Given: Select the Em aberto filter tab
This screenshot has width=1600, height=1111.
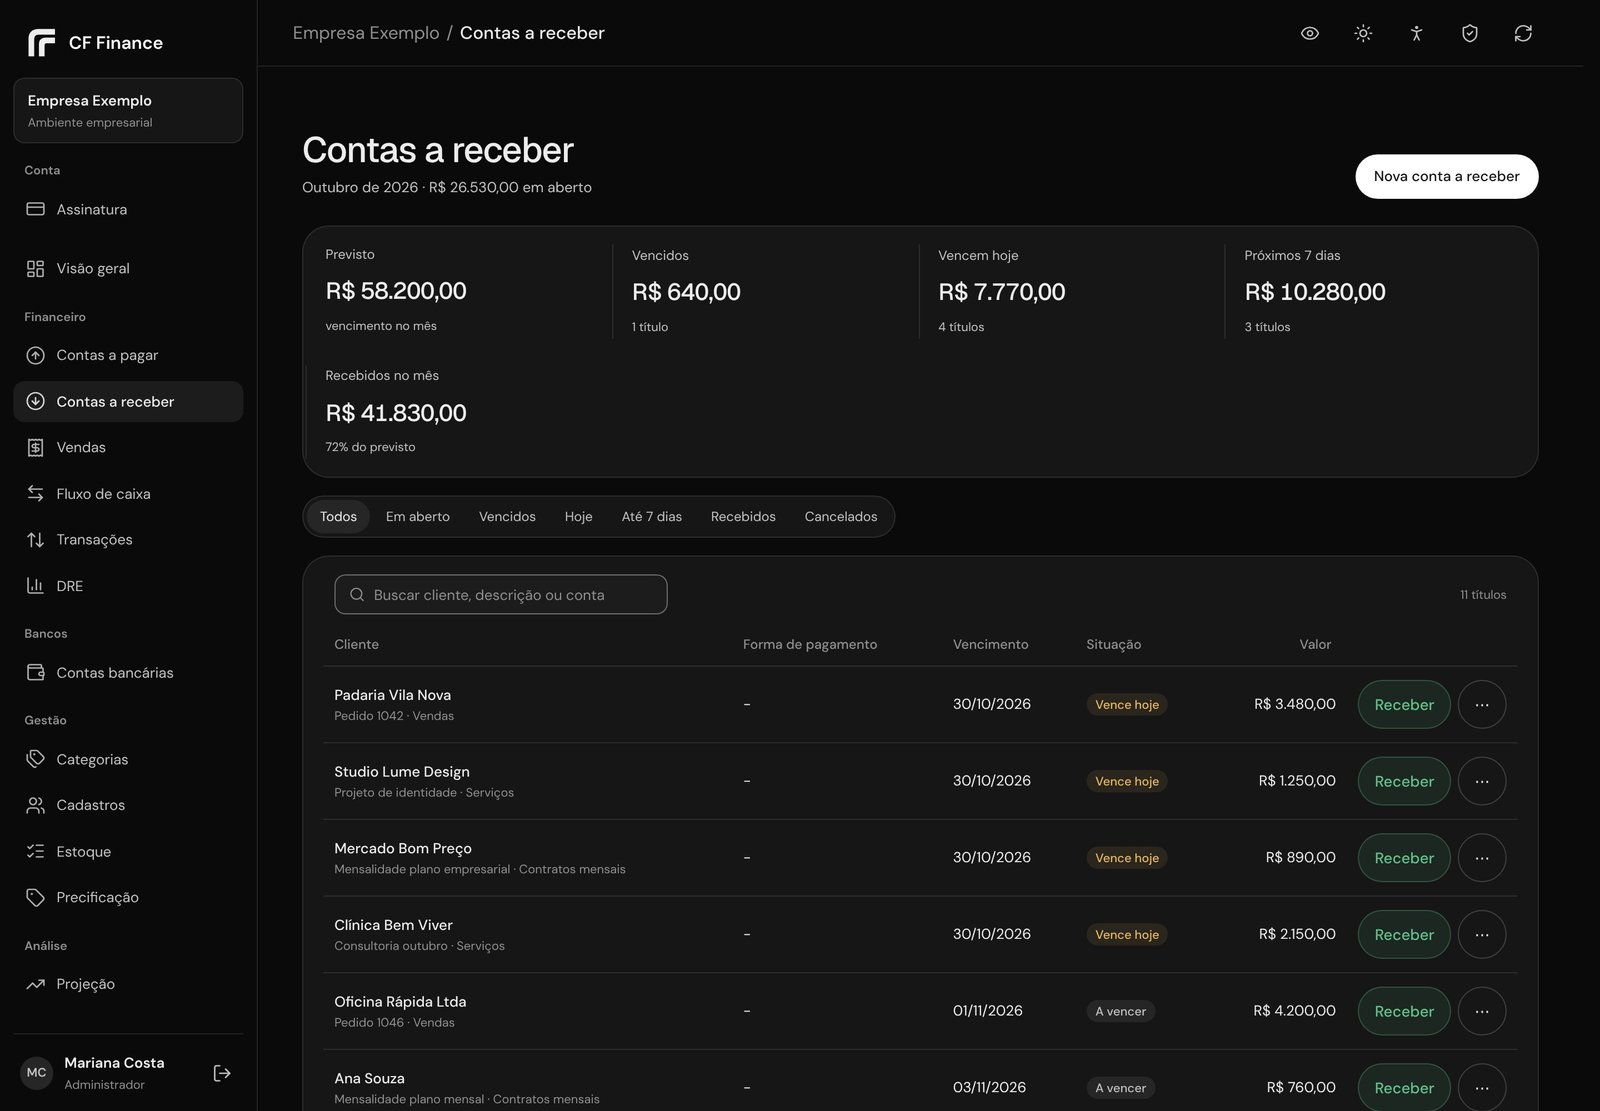Looking at the screenshot, I should [418, 517].
